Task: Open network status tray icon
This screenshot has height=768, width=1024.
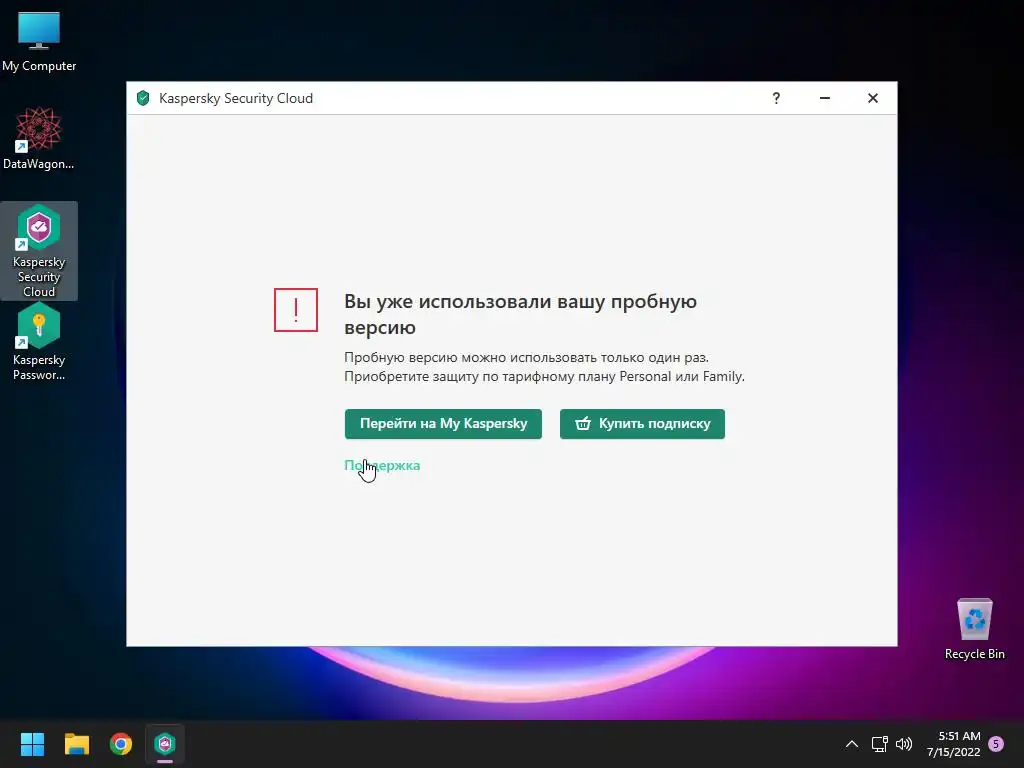Action: (880, 744)
